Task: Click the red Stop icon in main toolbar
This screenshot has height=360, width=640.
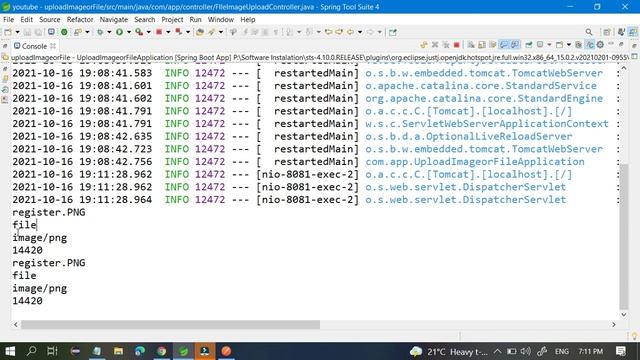Action: click(159, 32)
